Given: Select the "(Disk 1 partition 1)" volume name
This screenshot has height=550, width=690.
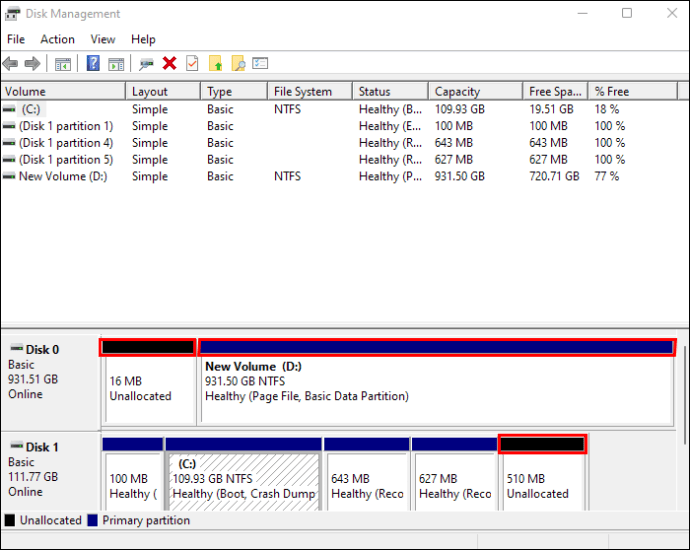Looking at the screenshot, I should pyautogui.click(x=66, y=126).
